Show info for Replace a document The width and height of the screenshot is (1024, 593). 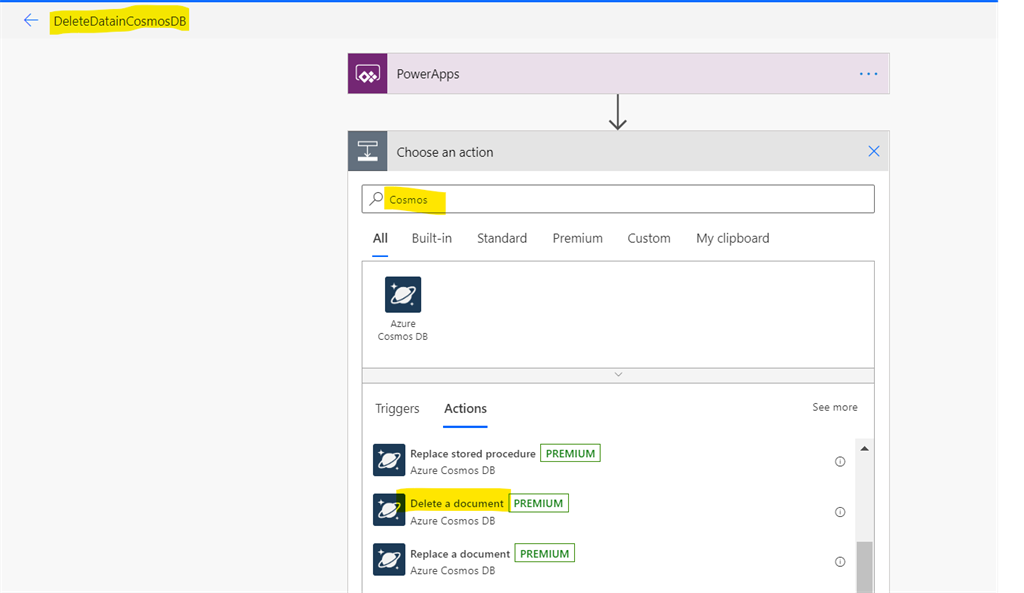pyautogui.click(x=840, y=562)
